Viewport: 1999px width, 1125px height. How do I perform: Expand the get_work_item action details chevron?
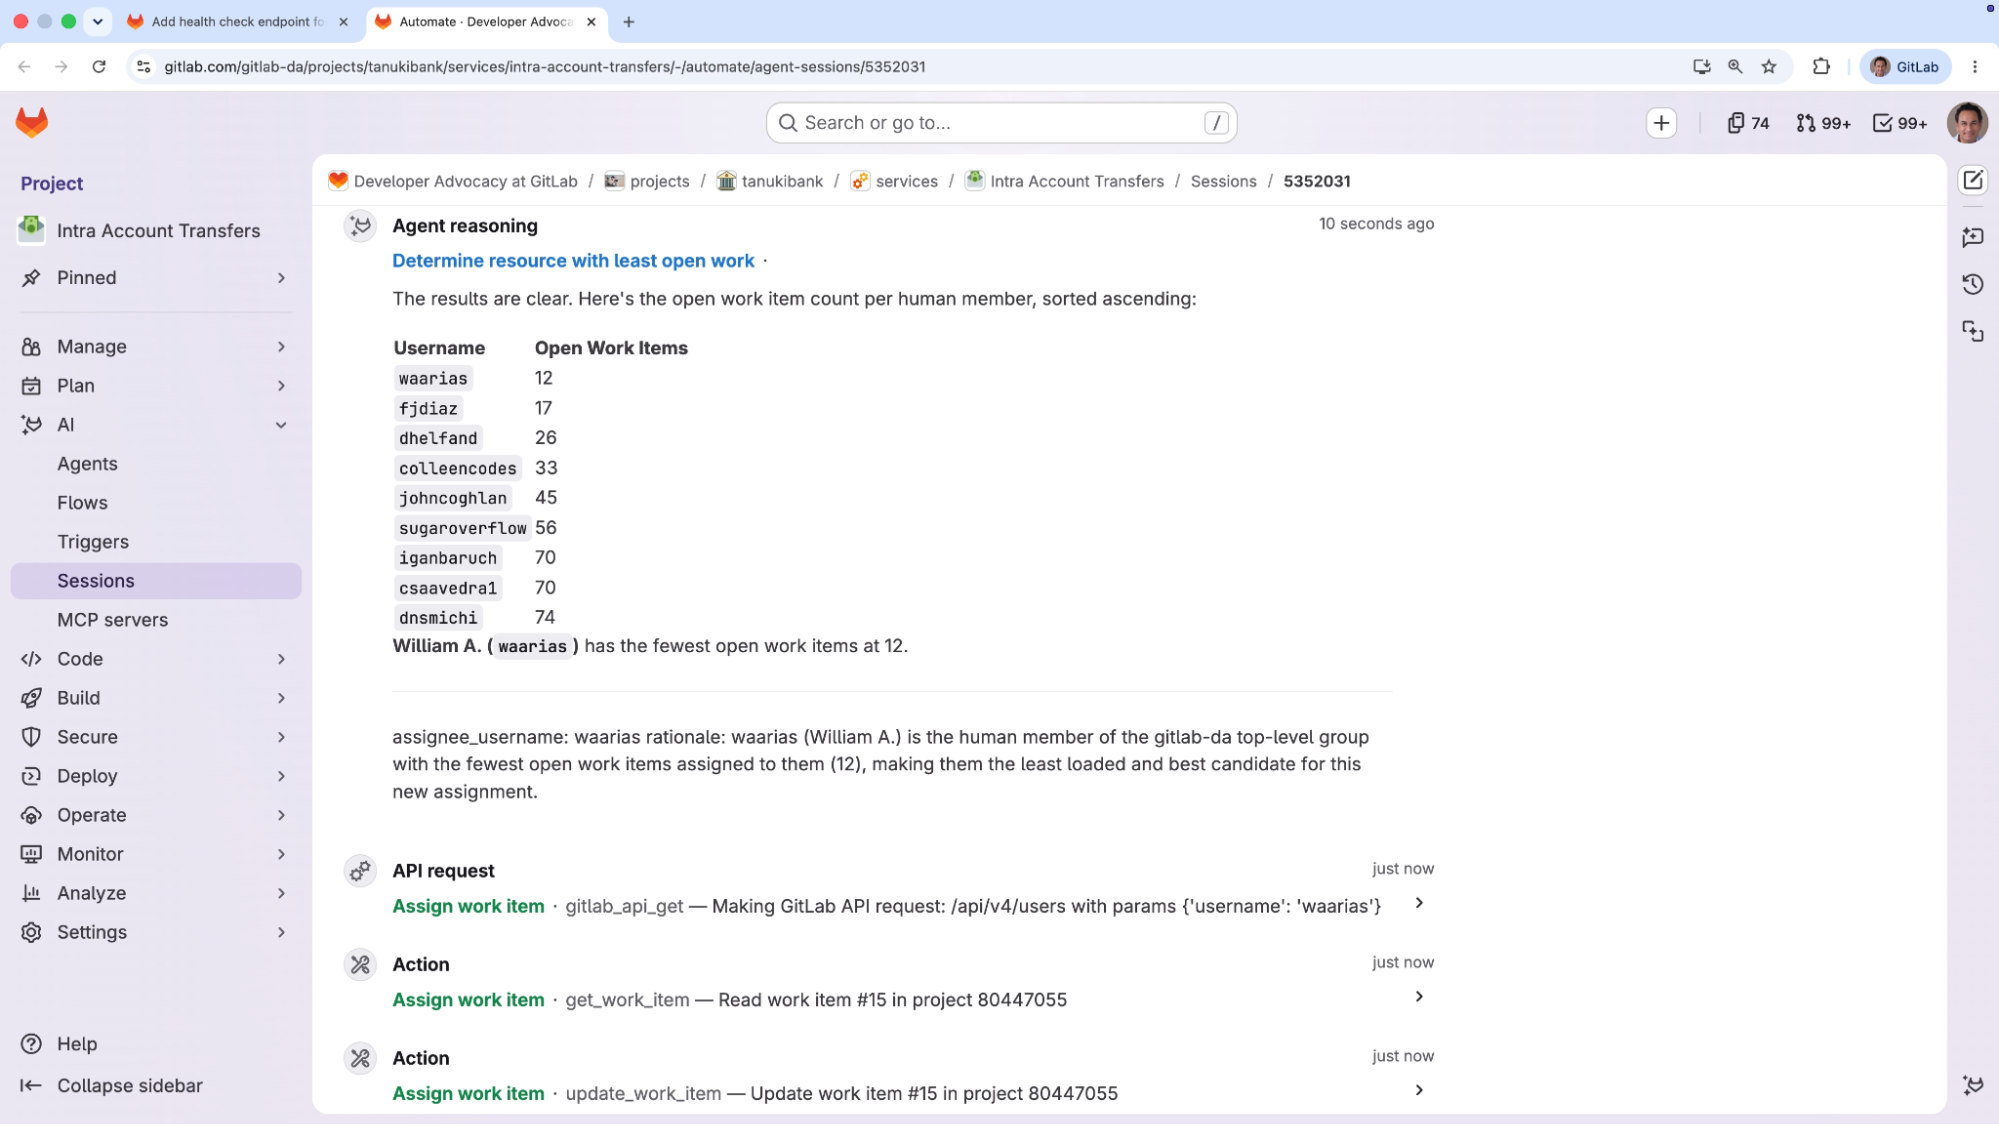(1419, 997)
